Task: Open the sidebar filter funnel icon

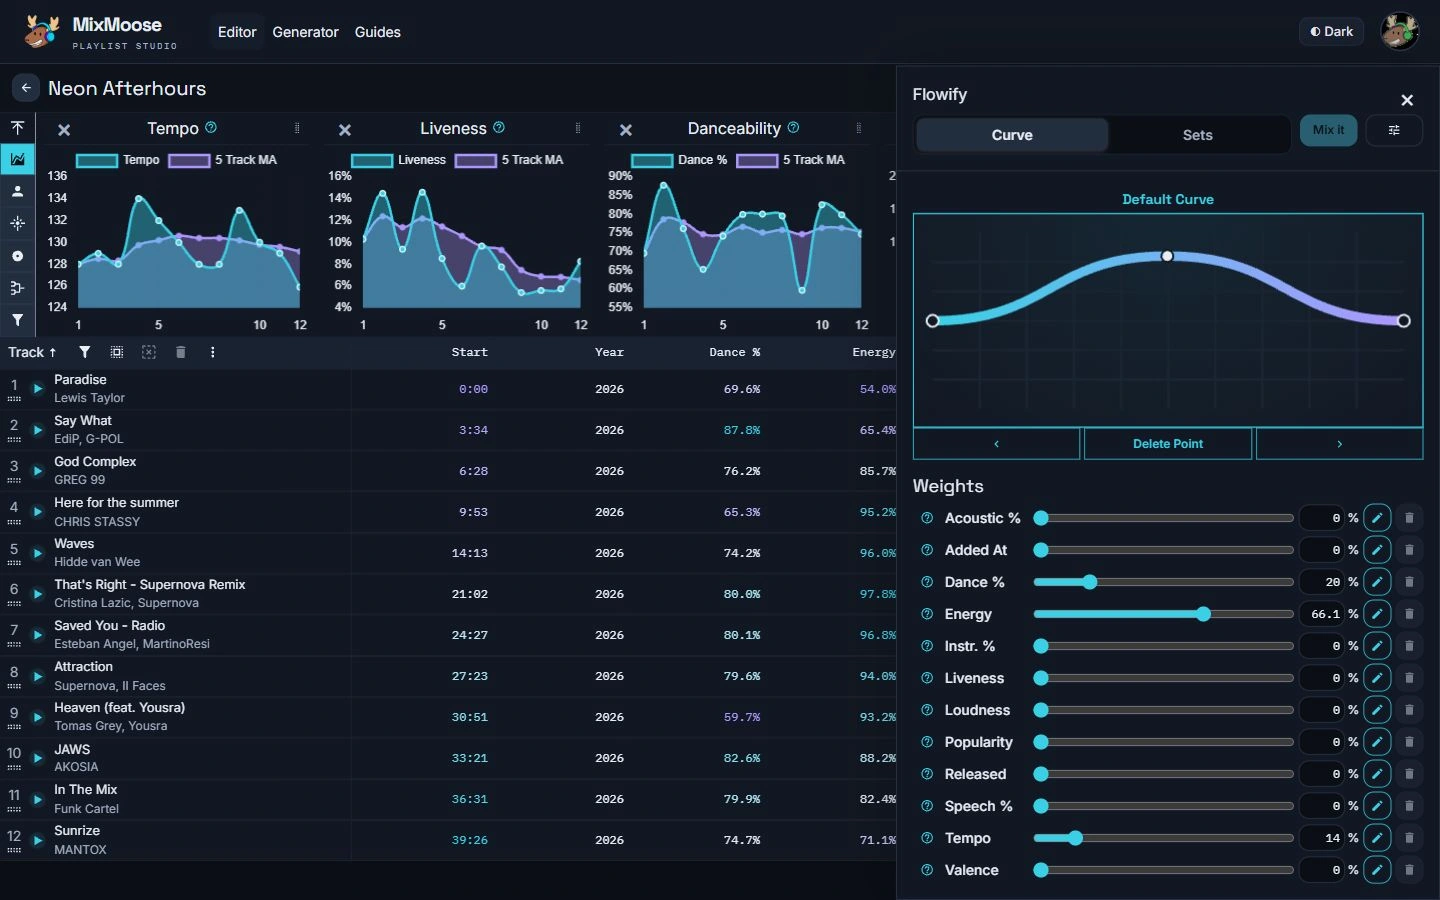Action: click(x=17, y=320)
